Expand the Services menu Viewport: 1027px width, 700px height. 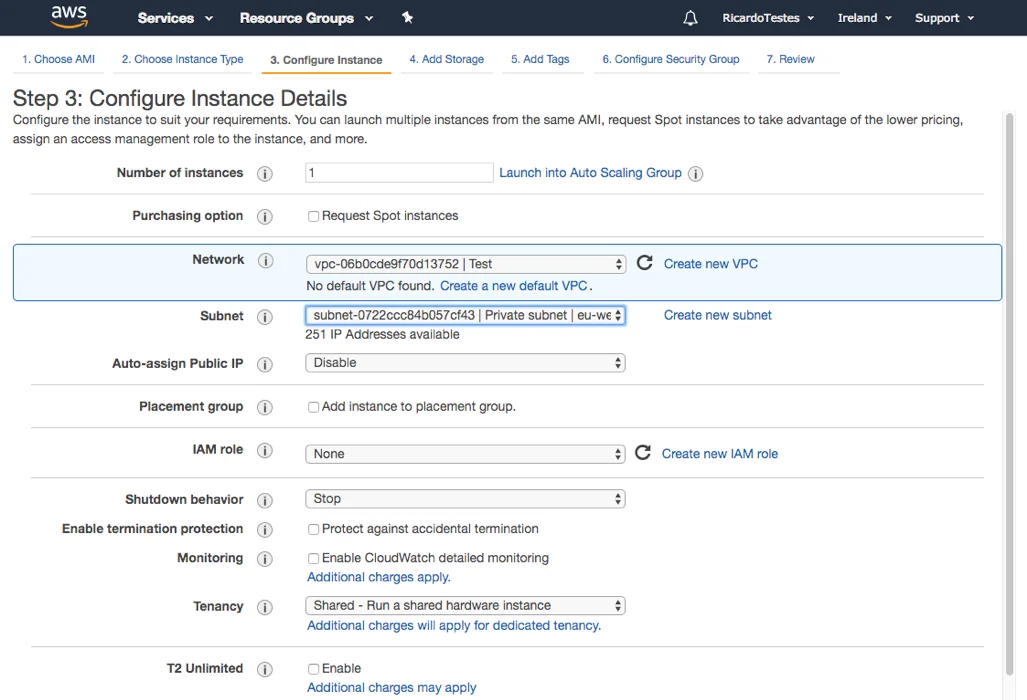pyautogui.click(x=175, y=18)
